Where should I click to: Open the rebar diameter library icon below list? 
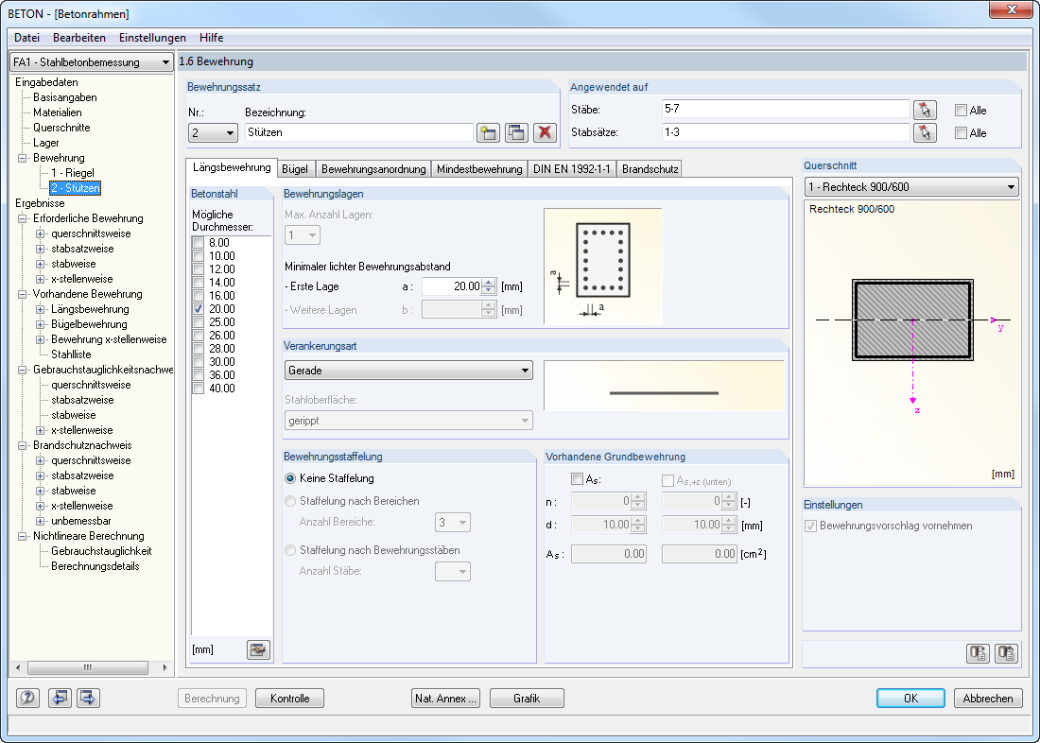click(258, 649)
